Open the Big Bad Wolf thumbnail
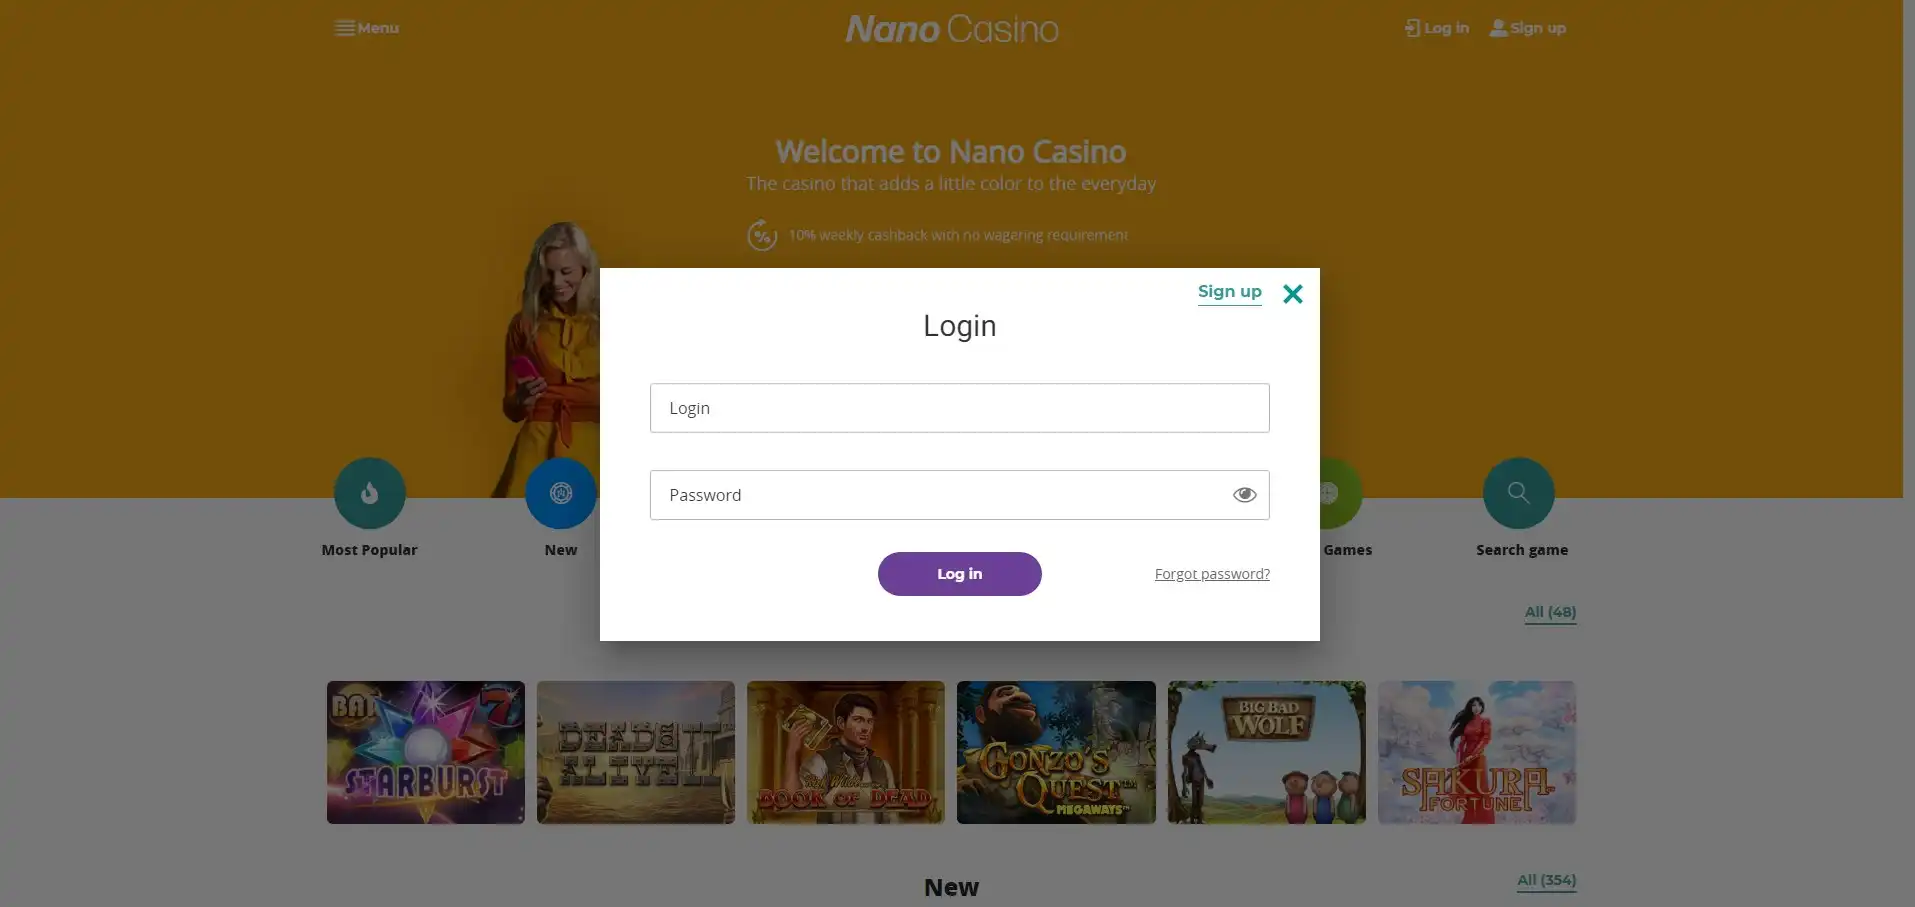The image size is (1915, 907). coord(1266,753)
